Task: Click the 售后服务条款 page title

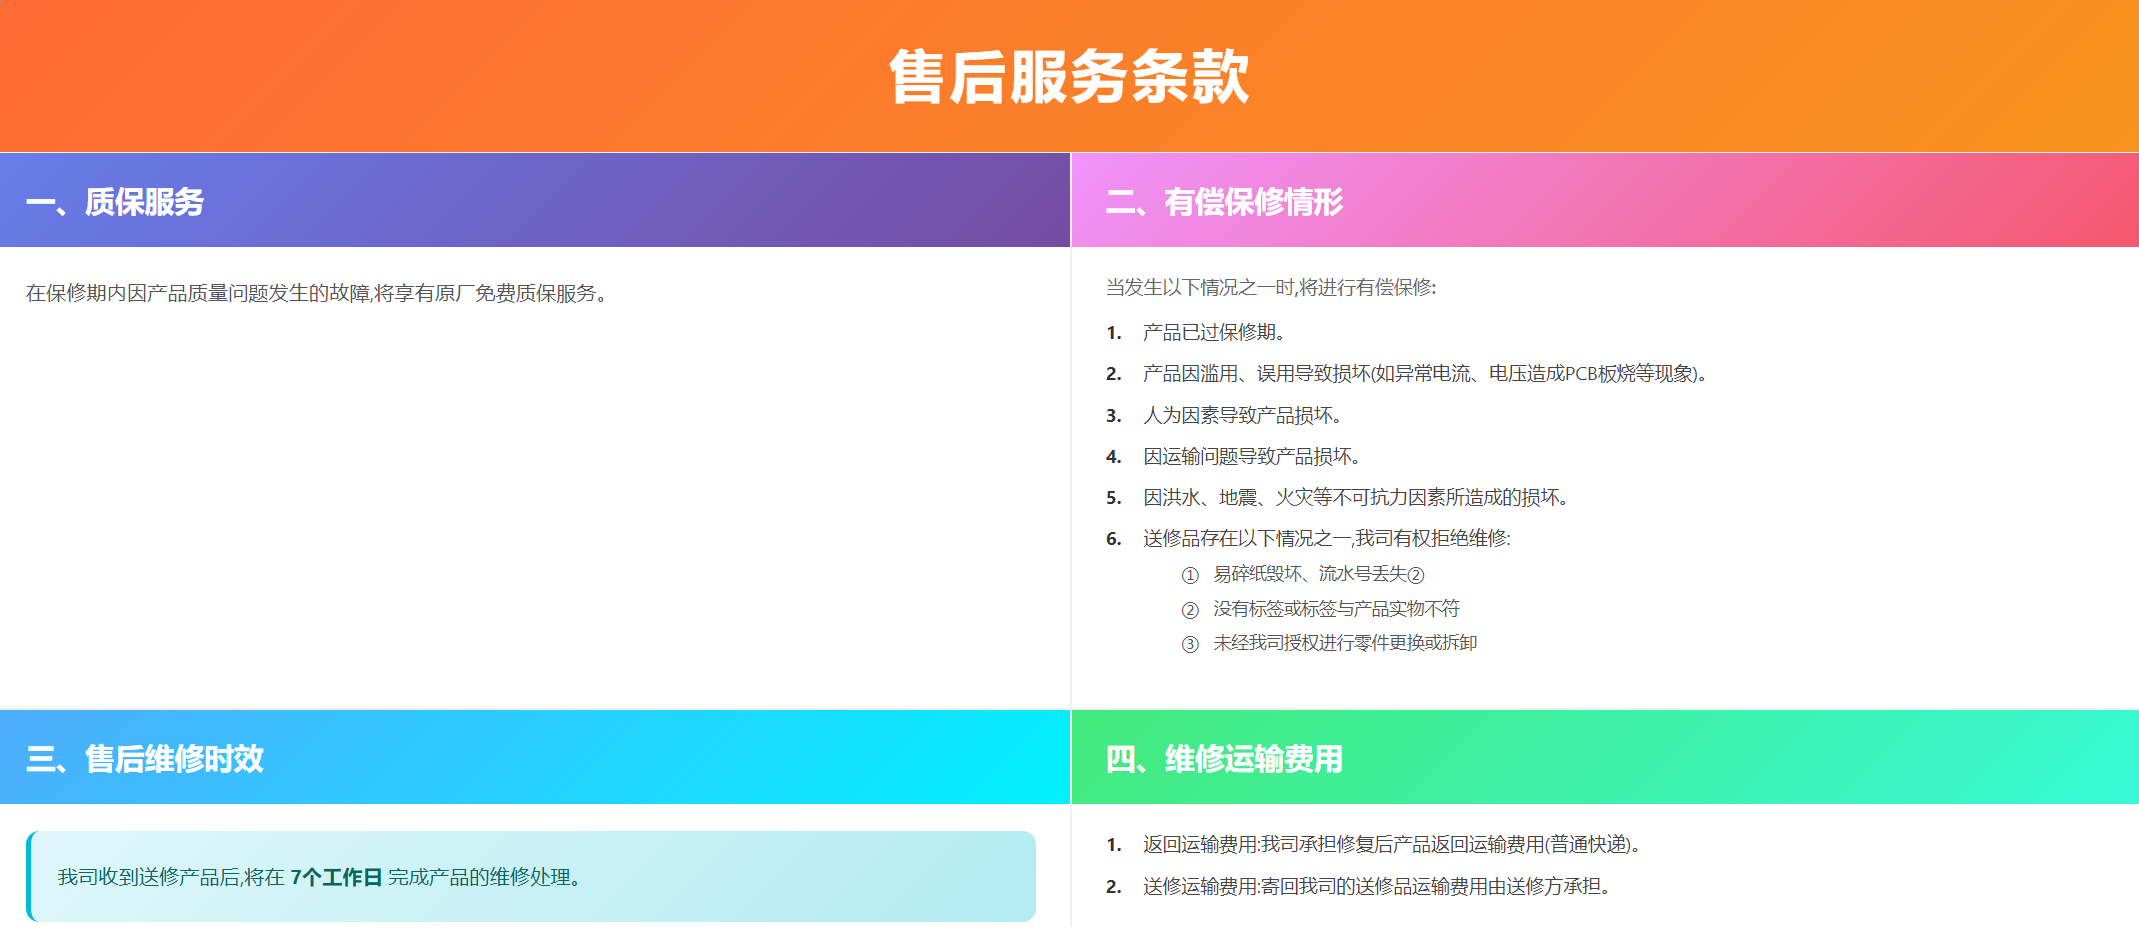Action: [x=1069, y=77]
